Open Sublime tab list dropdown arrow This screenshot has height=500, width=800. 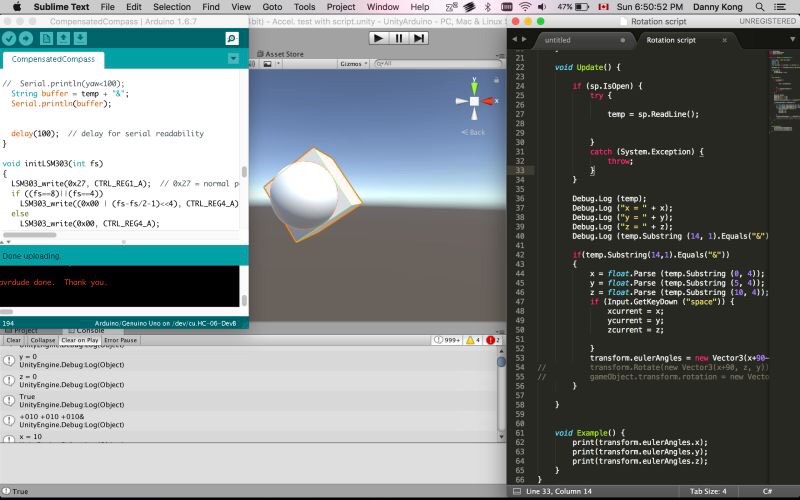794,39
